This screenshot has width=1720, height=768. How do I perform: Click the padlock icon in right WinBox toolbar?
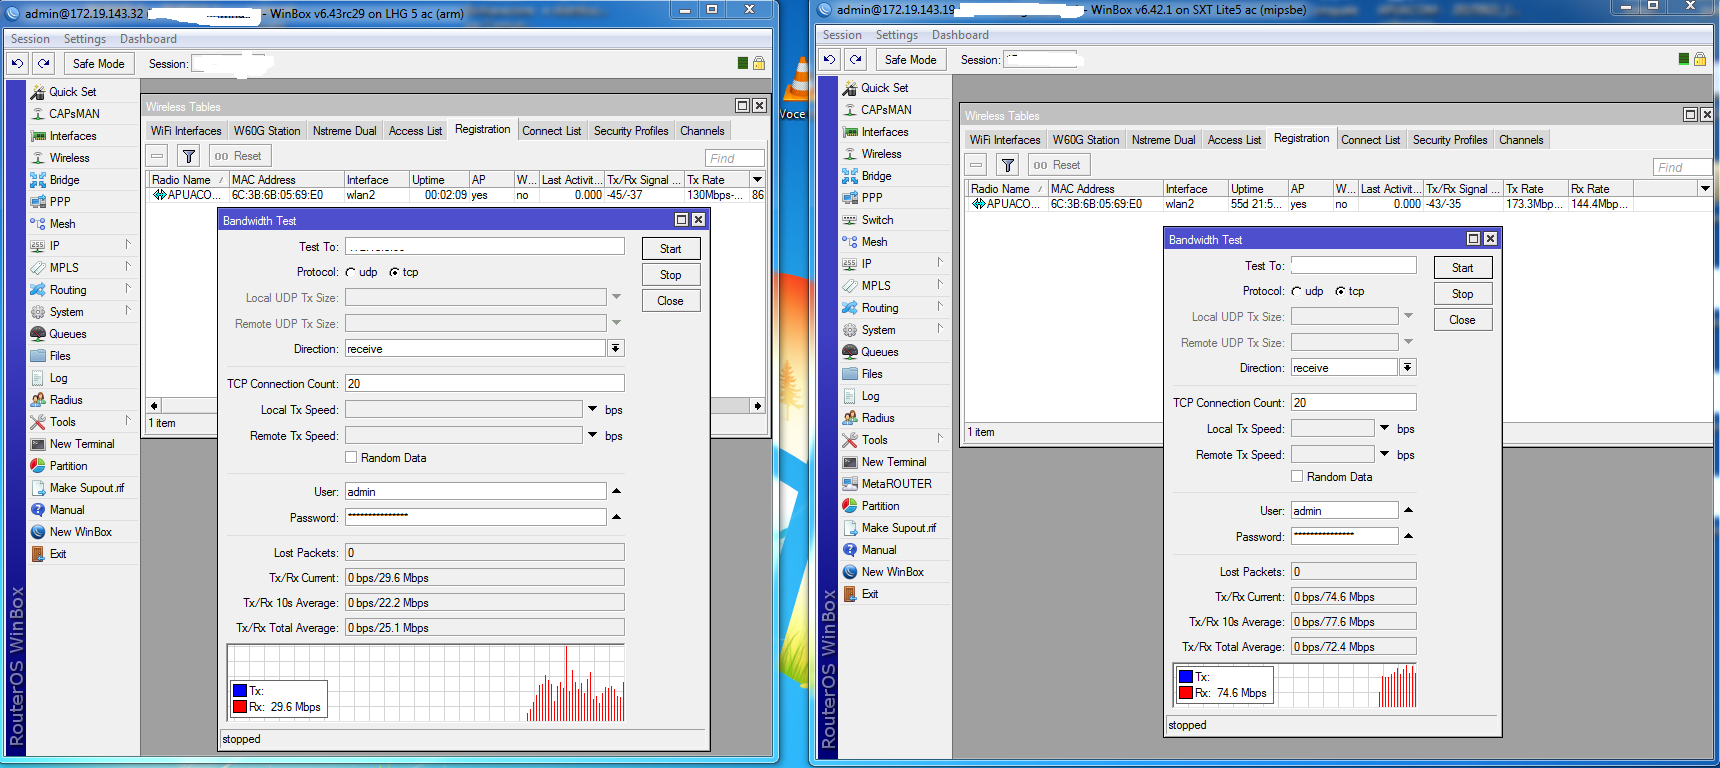click(1699, 59)
